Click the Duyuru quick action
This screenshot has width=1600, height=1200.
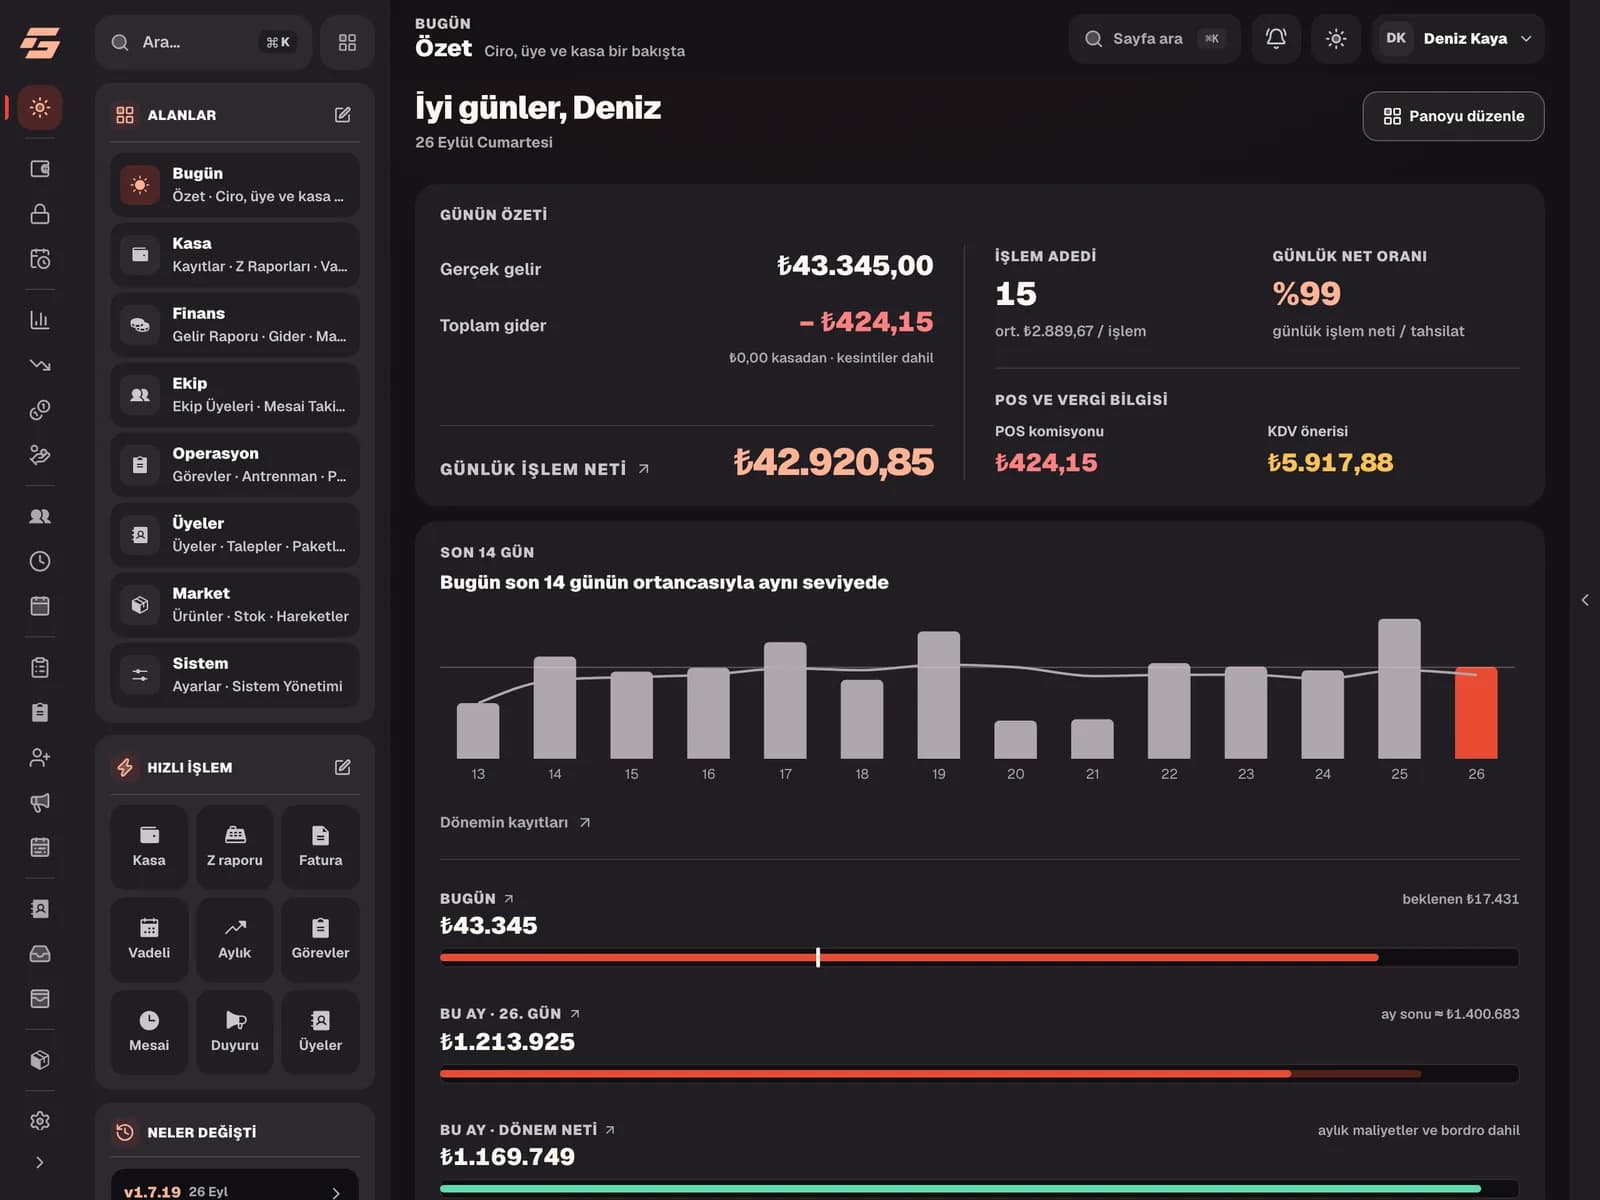235,1032
